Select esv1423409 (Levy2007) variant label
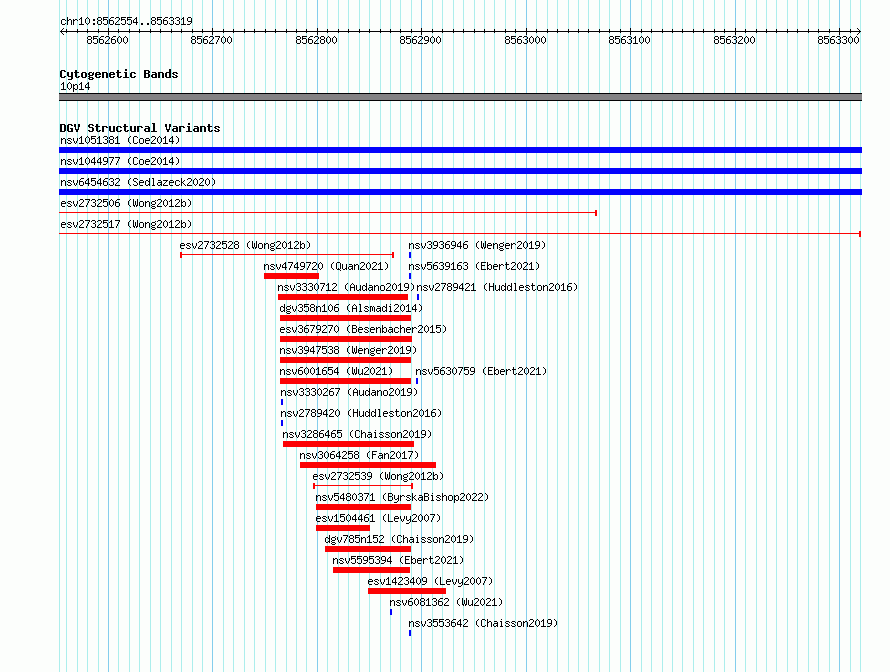The height and width of the screenshot is (672, 890). point(430,581)
